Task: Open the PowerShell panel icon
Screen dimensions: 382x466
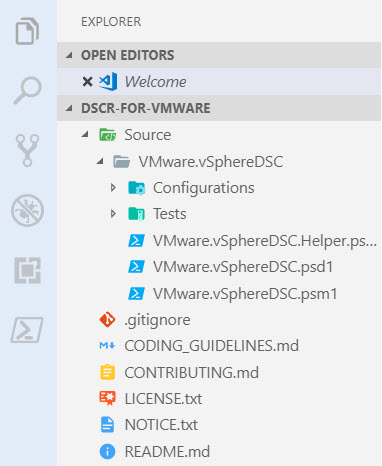Action: pyautogui.click(x=27, y=330)
